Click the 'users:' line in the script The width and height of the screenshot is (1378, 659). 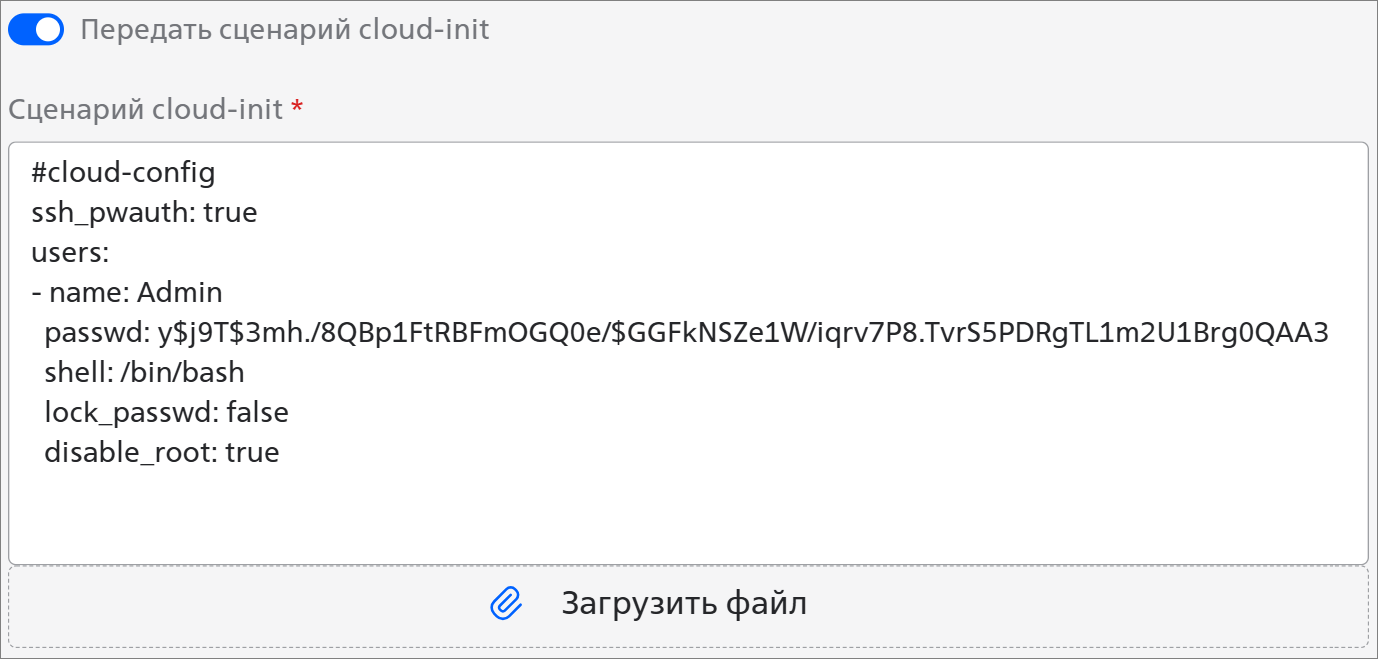70,253
